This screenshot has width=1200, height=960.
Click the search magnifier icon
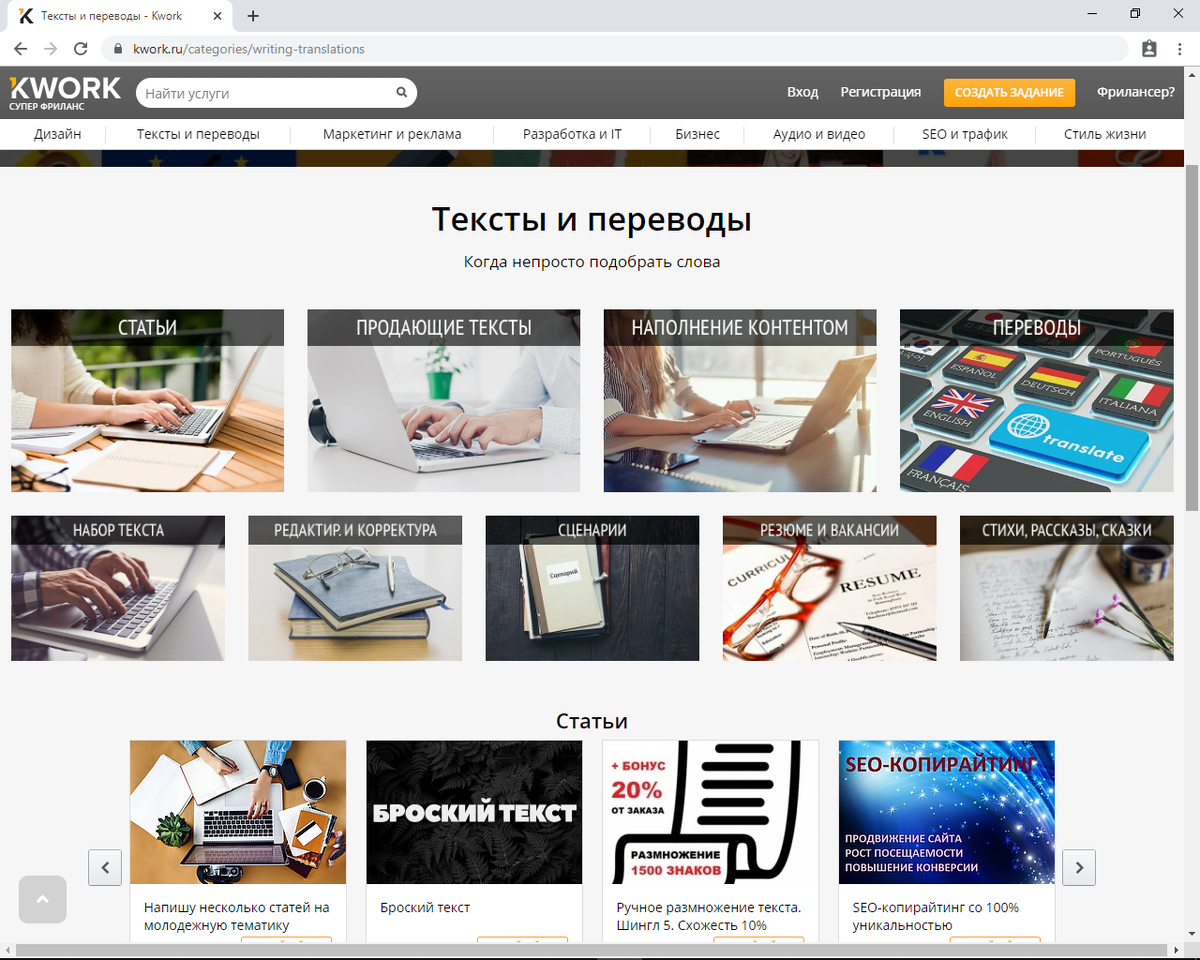point(401,92)
